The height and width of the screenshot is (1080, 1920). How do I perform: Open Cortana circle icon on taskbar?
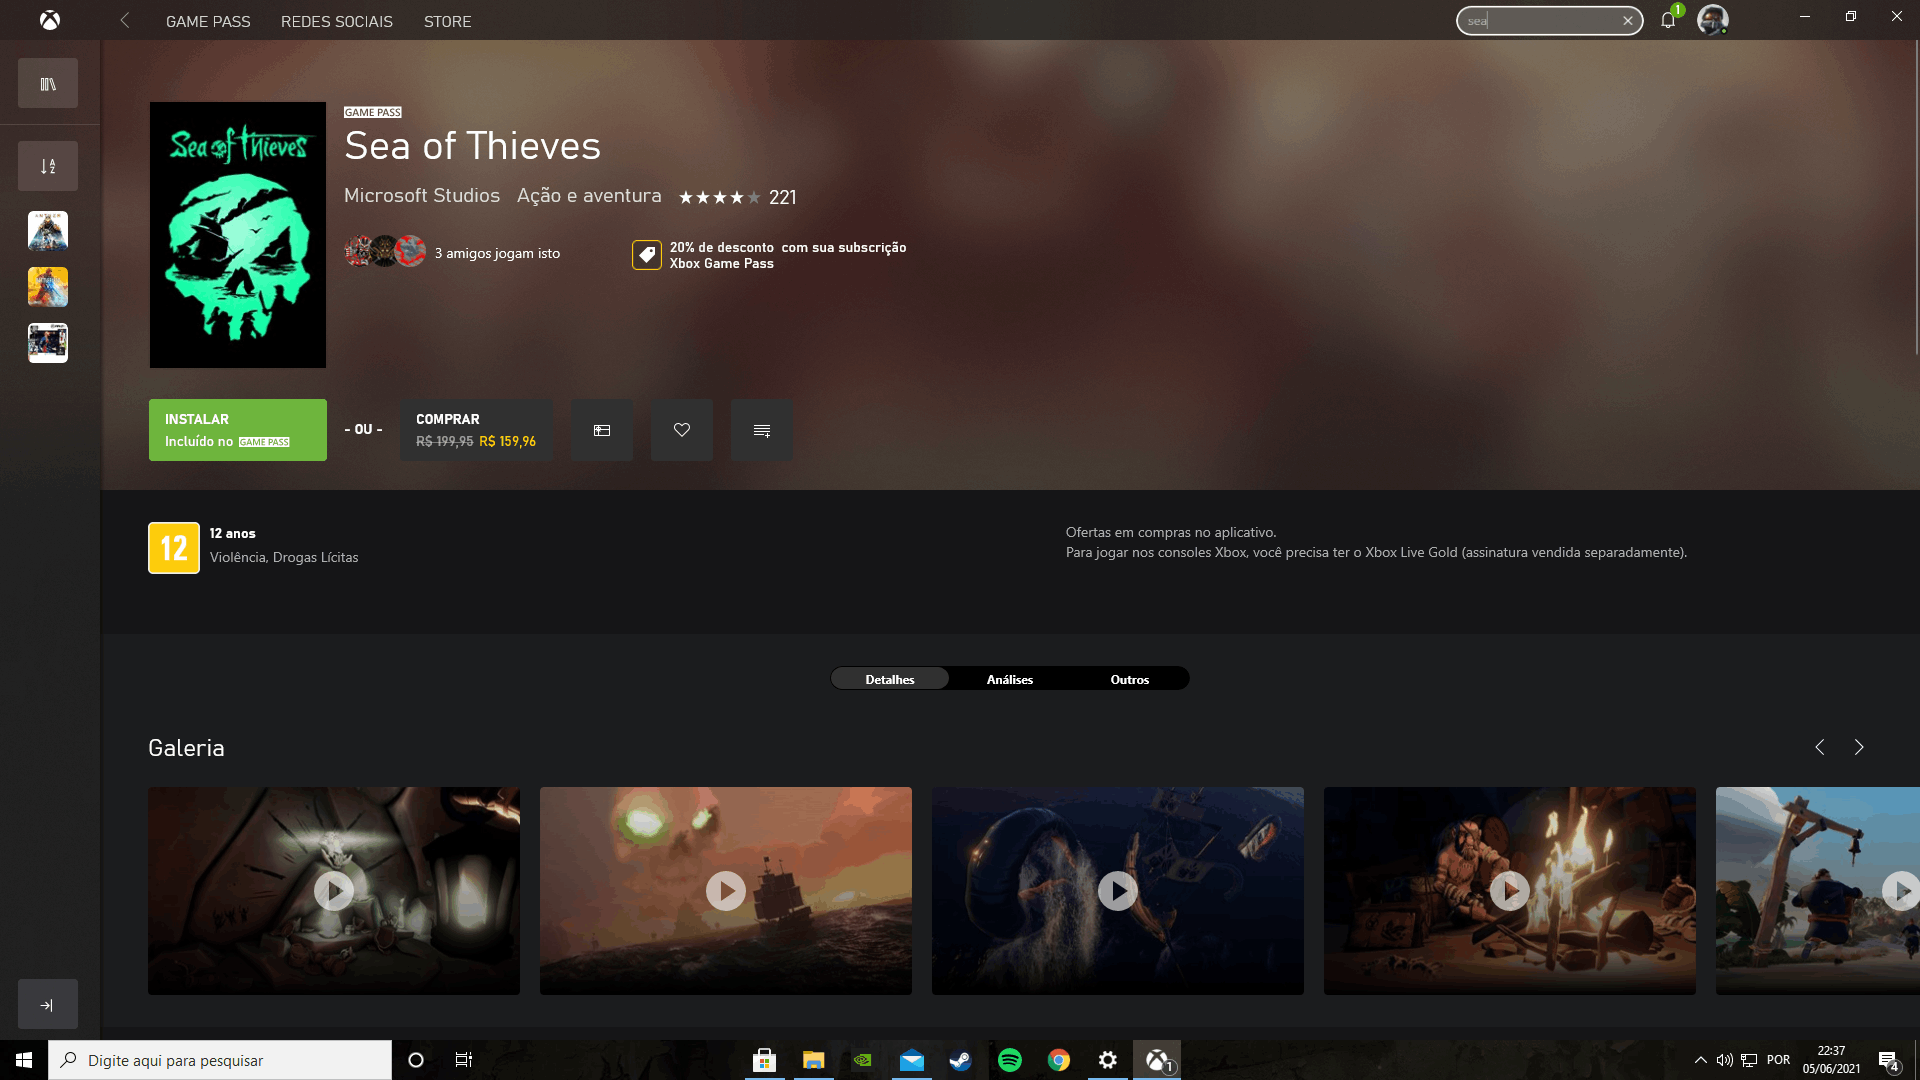(x=416, y=1060)
